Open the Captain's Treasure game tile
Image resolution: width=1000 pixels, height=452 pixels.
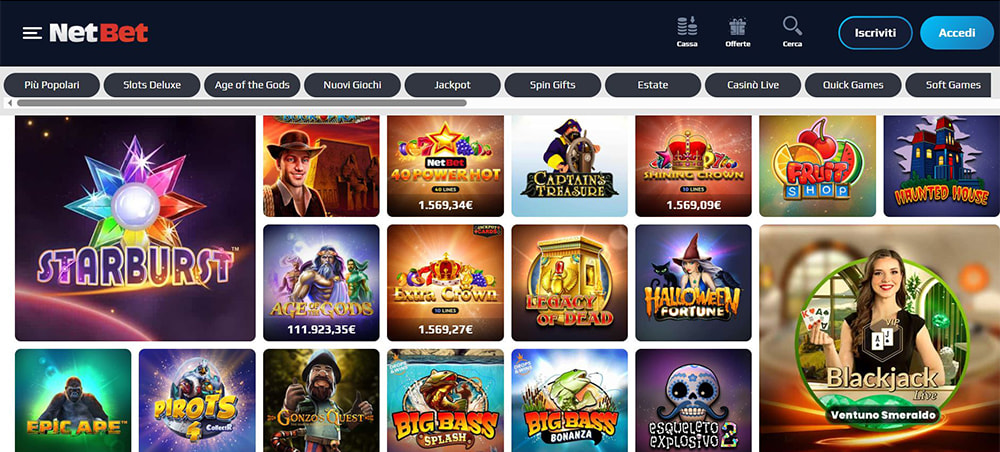(570, 166)
